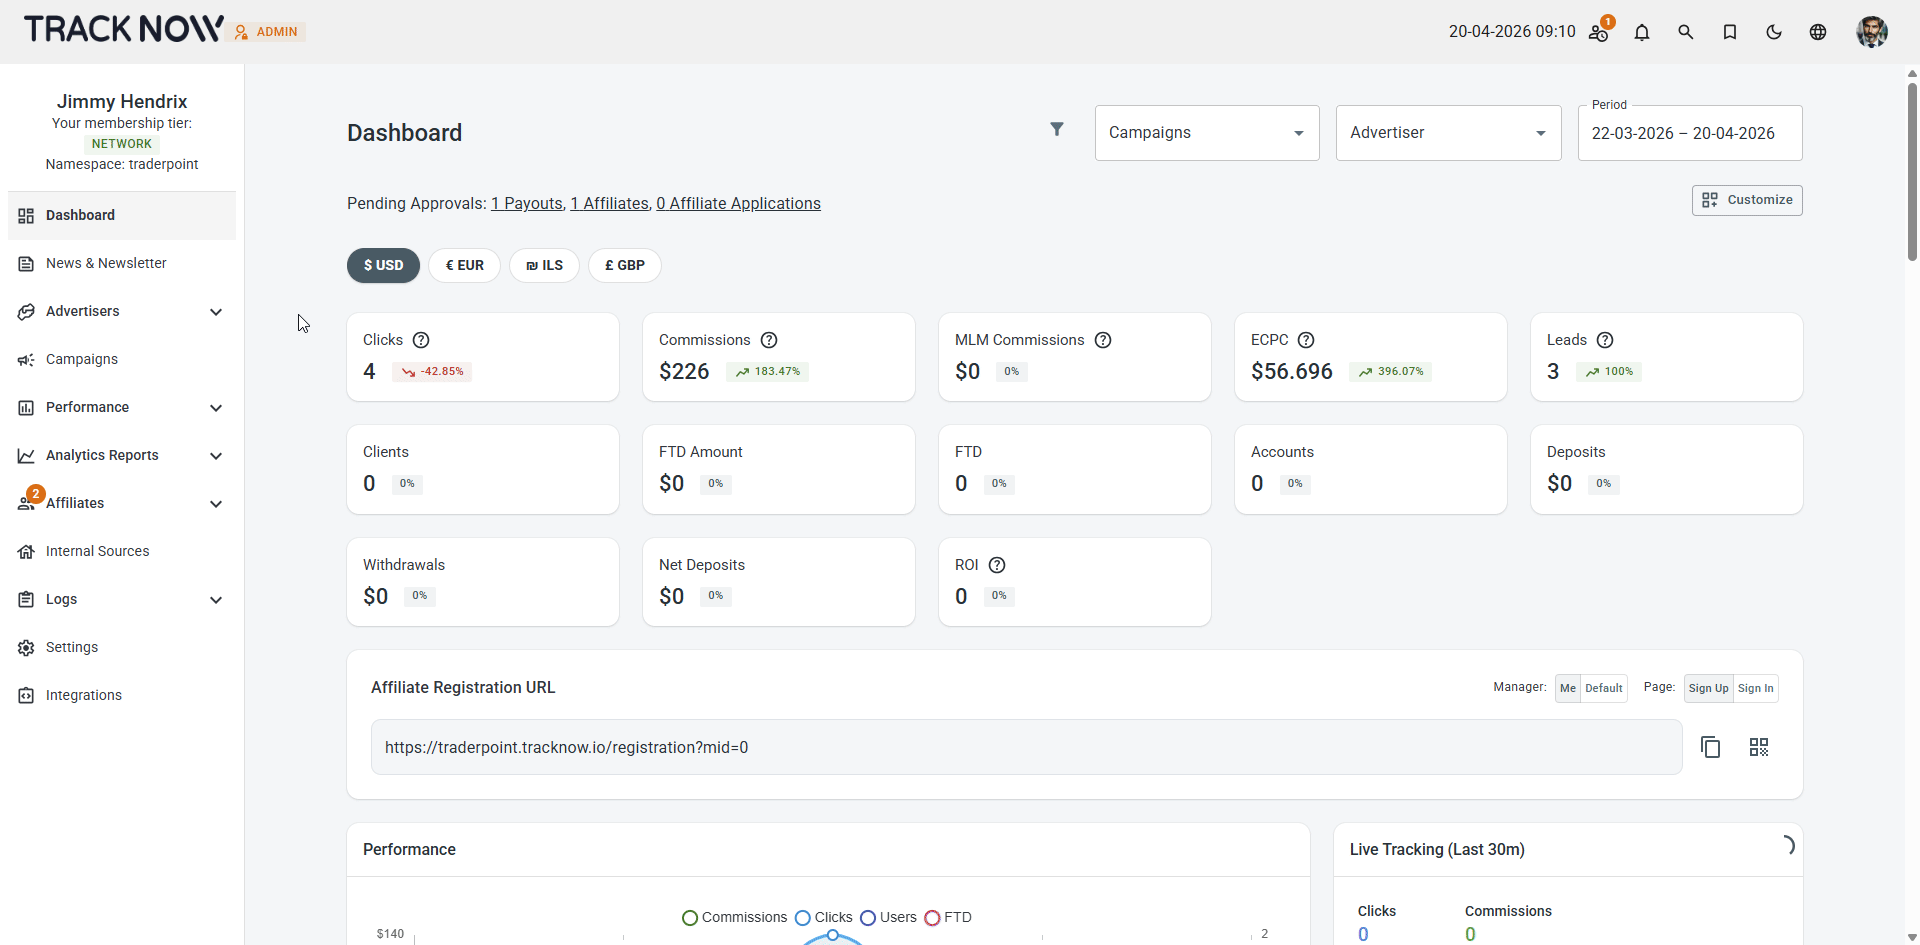1920x945 pixels.
Task: Open the Campaigns dropdown filter
Action: coord(1207,133)
